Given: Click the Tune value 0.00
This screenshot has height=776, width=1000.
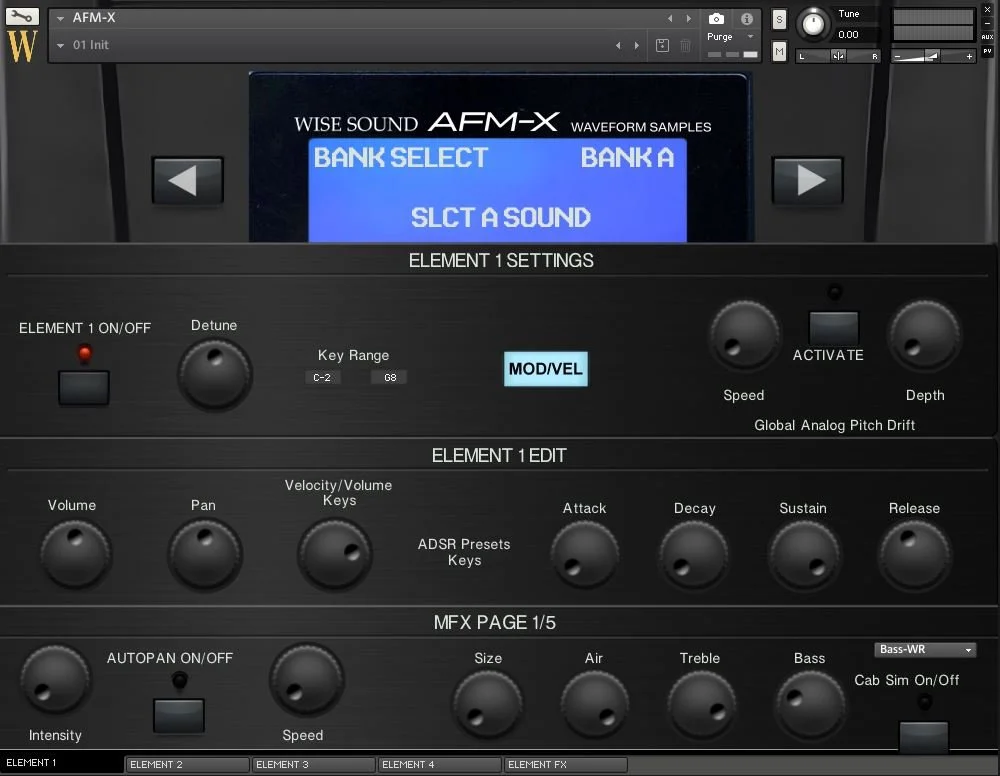Looking at the screenshot, I should point(848,34).
